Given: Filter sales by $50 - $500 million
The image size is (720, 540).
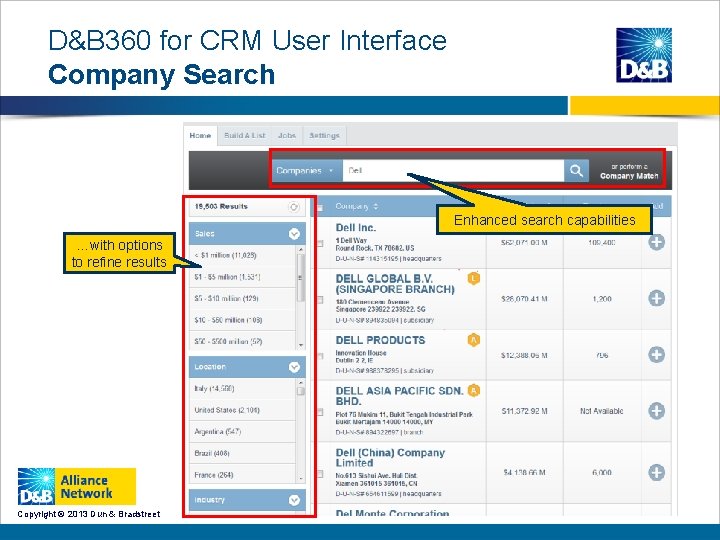Looking at the screenshot, I should pyautogui.click(x=242, y=341).
